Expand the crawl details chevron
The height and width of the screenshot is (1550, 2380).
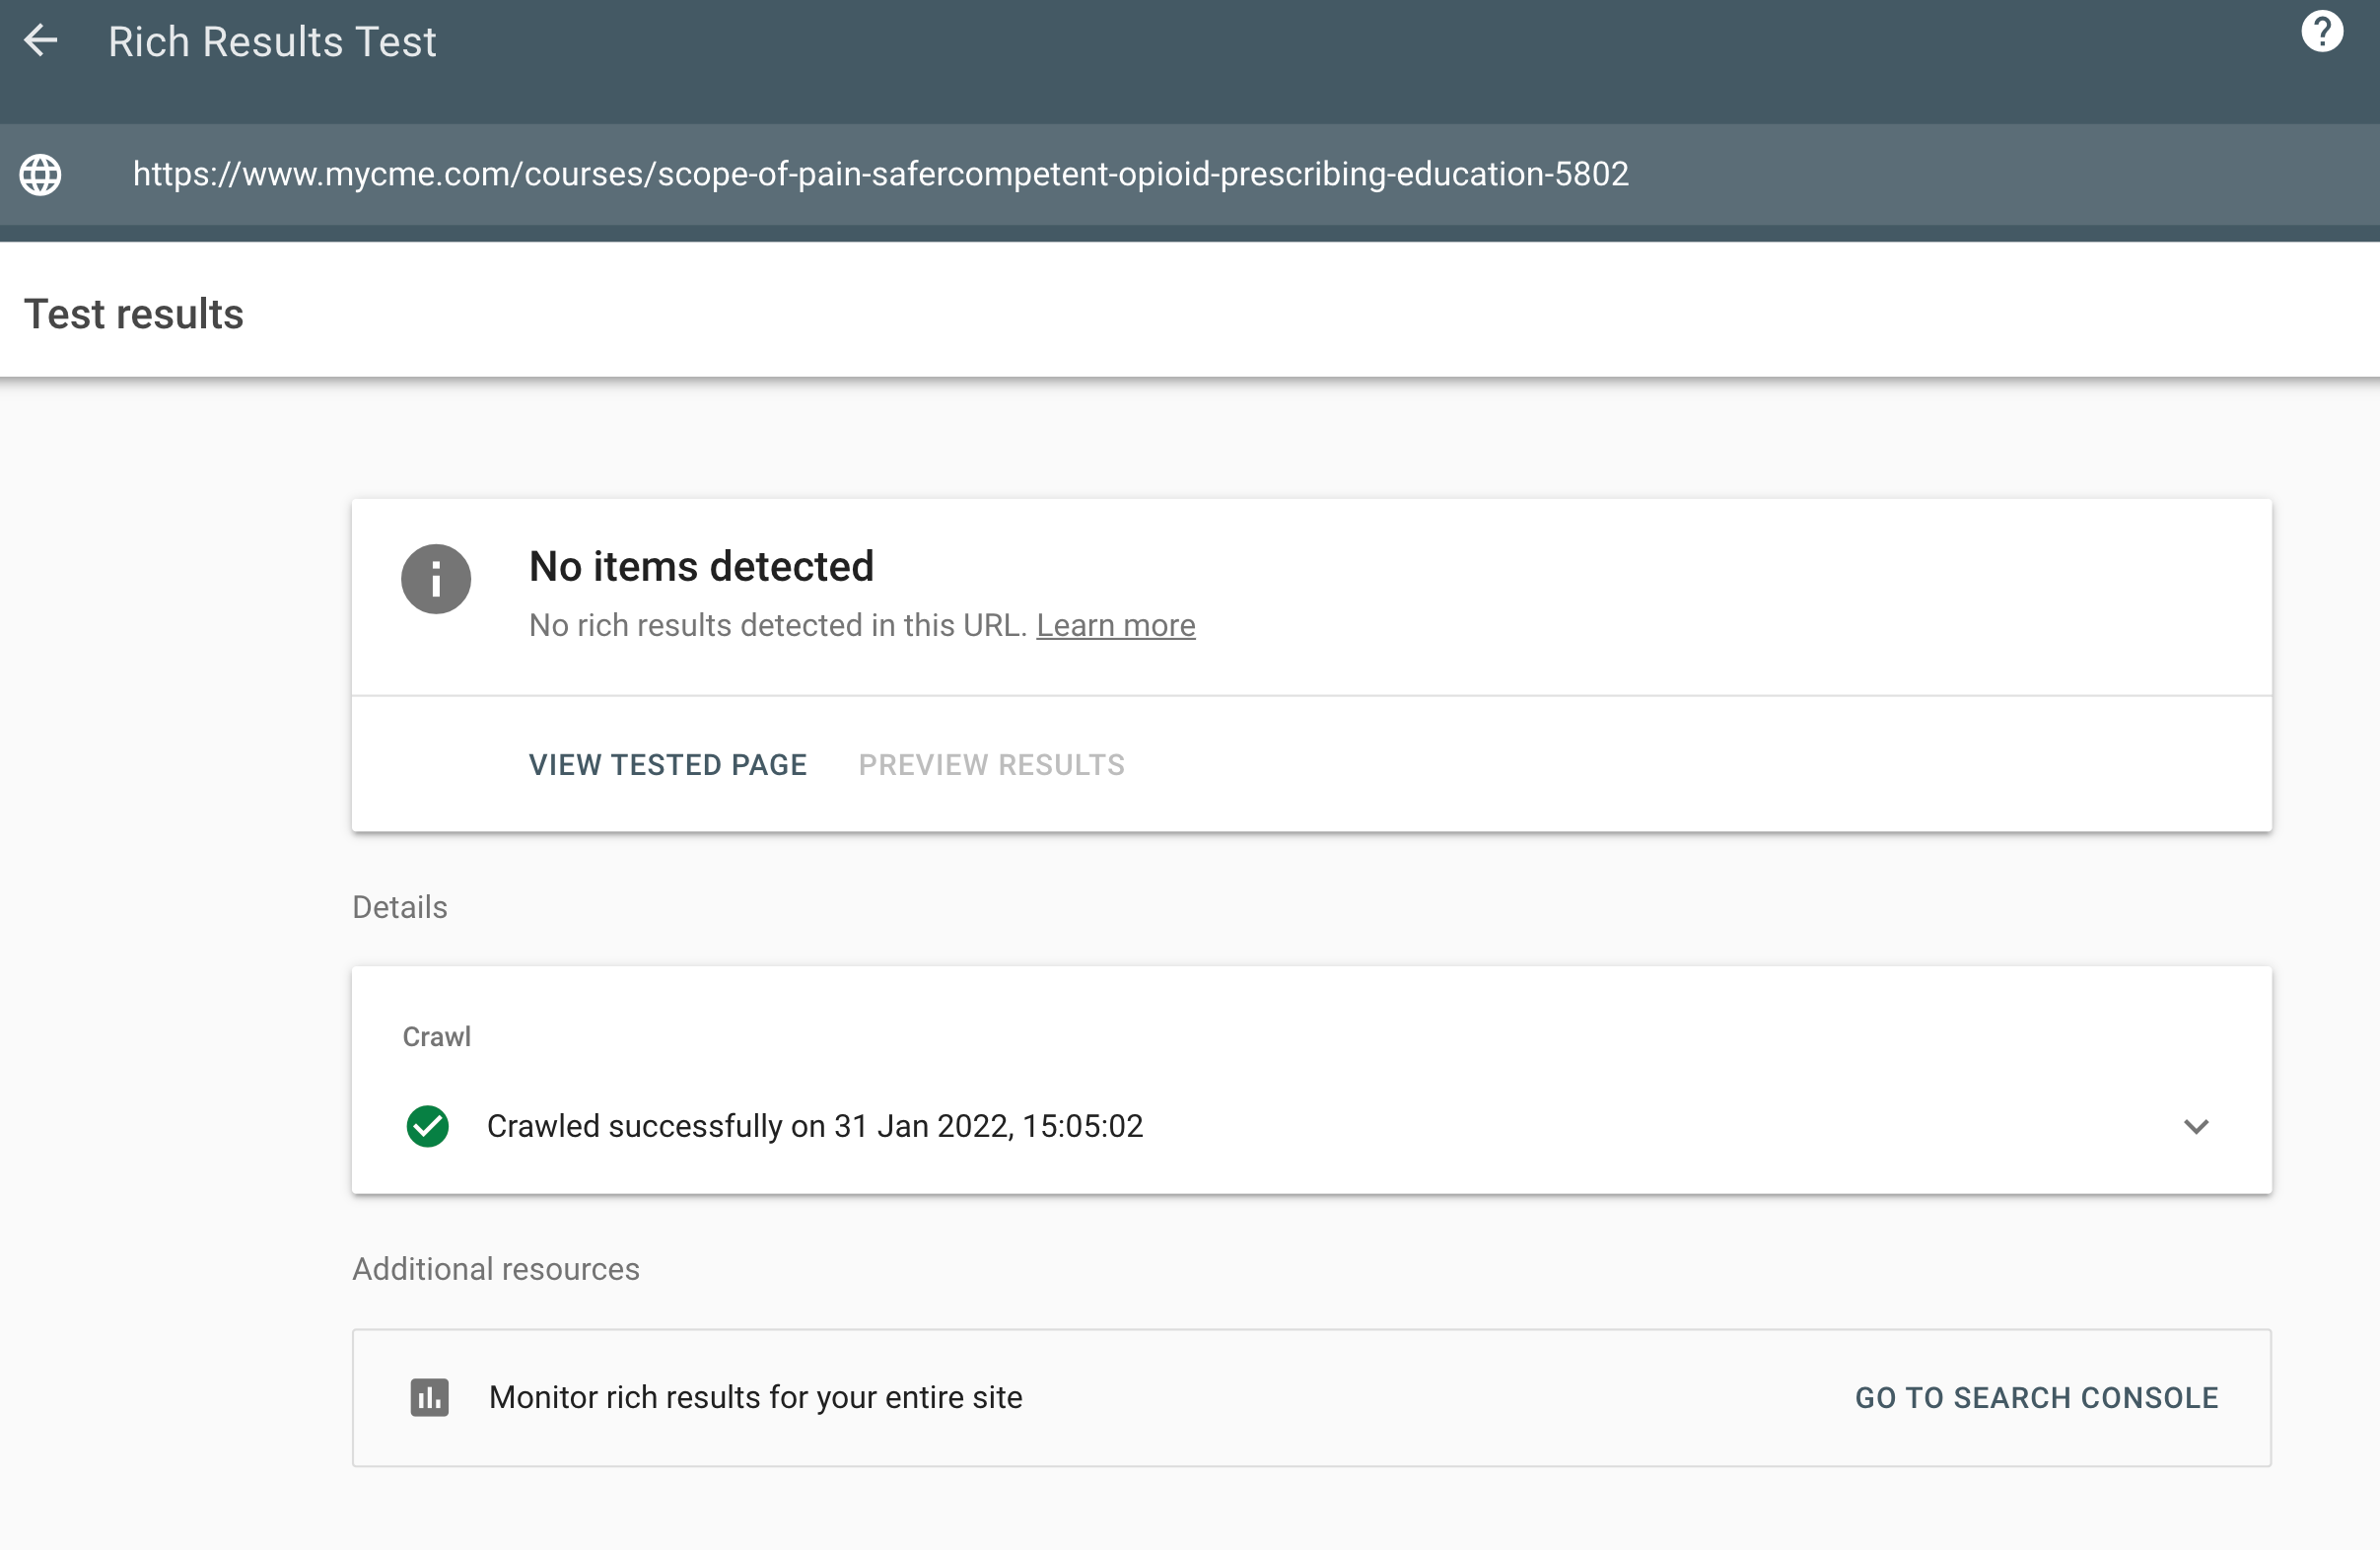[2196, 1127]
